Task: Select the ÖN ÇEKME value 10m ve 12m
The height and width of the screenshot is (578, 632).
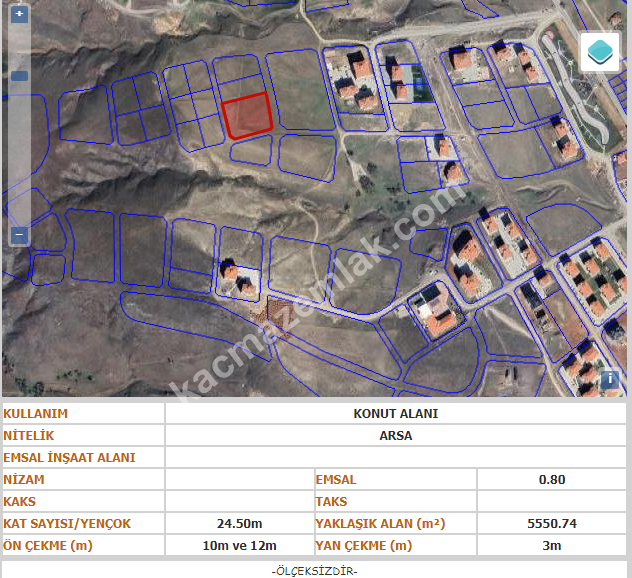Action: click(239, 545)
